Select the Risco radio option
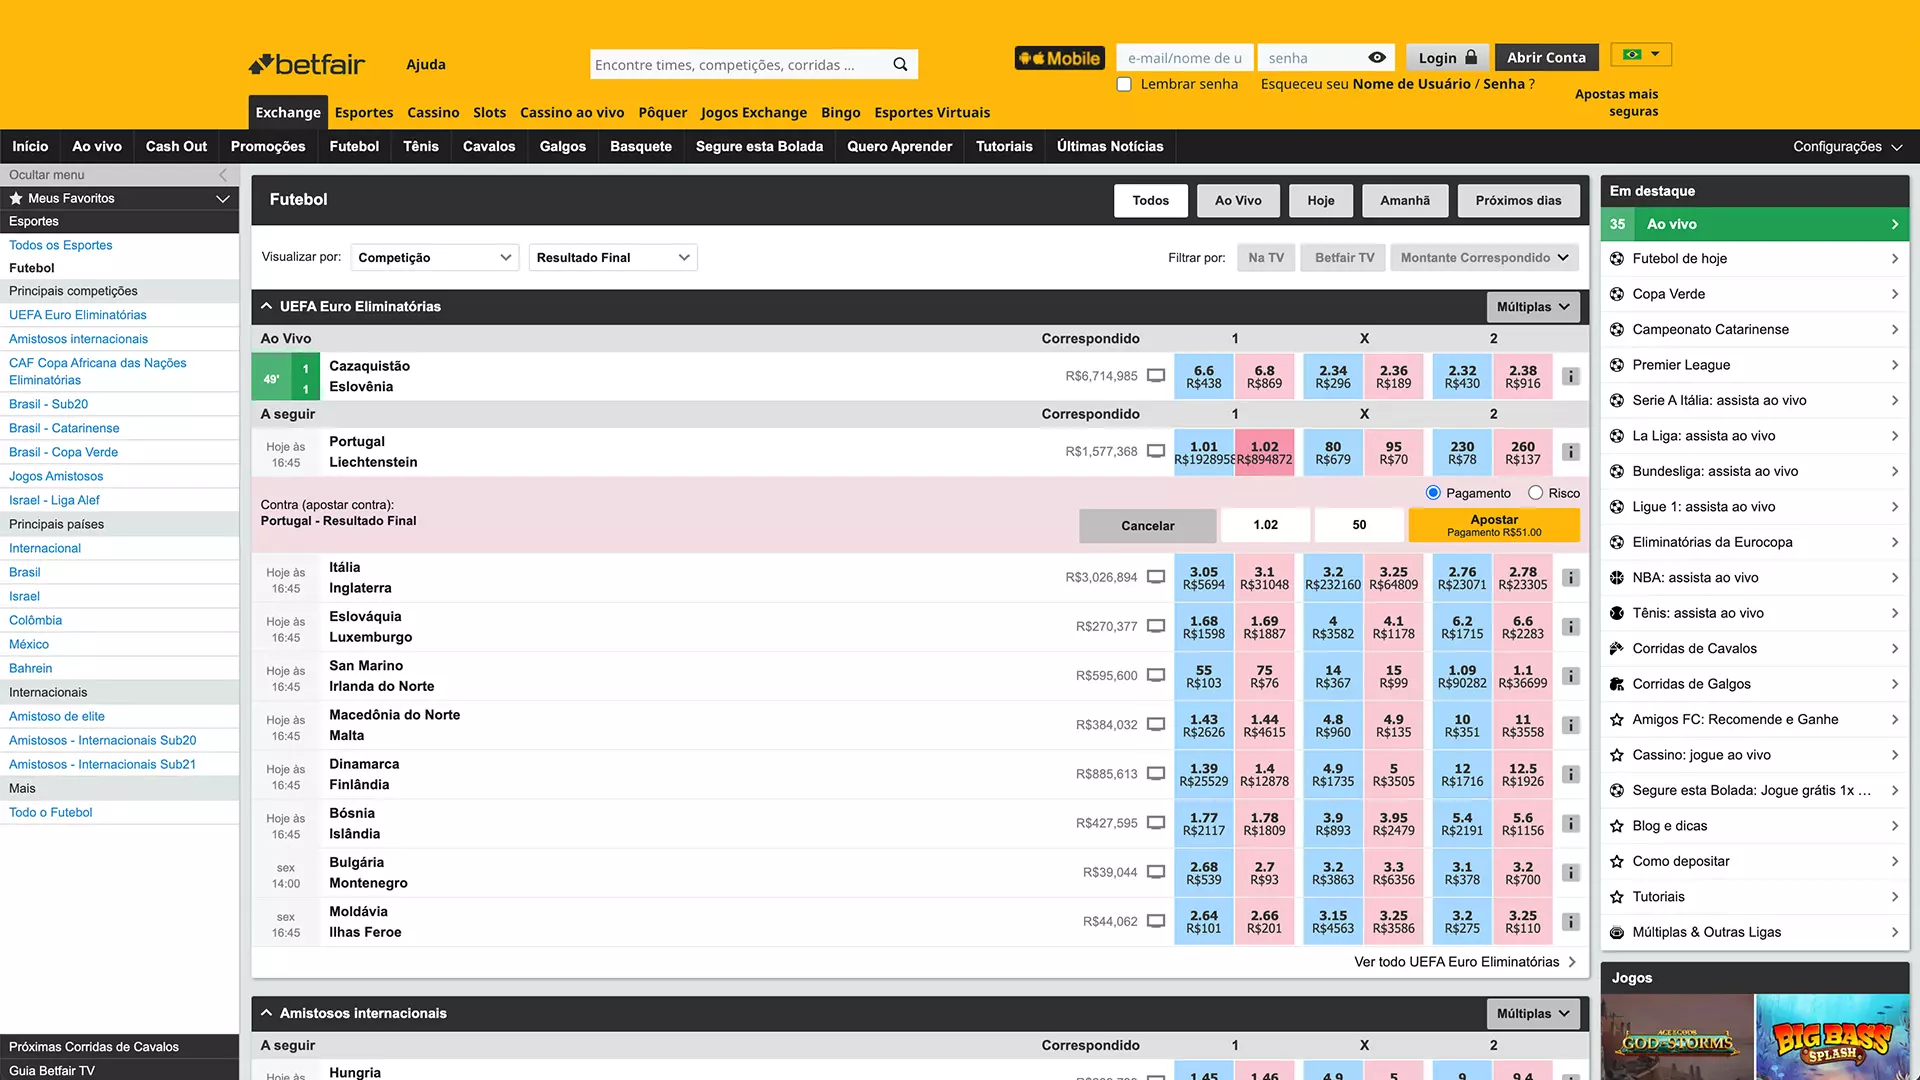 [1535, 493]
